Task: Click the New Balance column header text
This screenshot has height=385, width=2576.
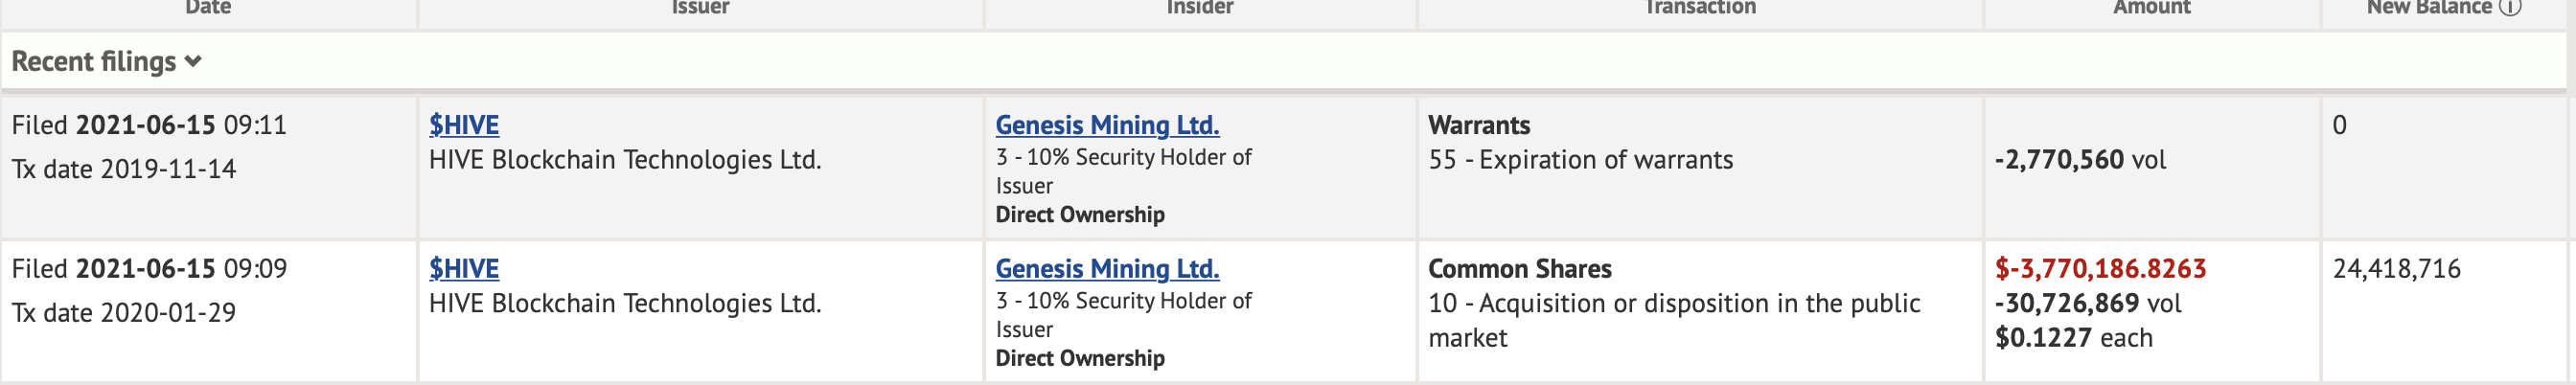Action: pyautogui.click(x=2428, y=7)
